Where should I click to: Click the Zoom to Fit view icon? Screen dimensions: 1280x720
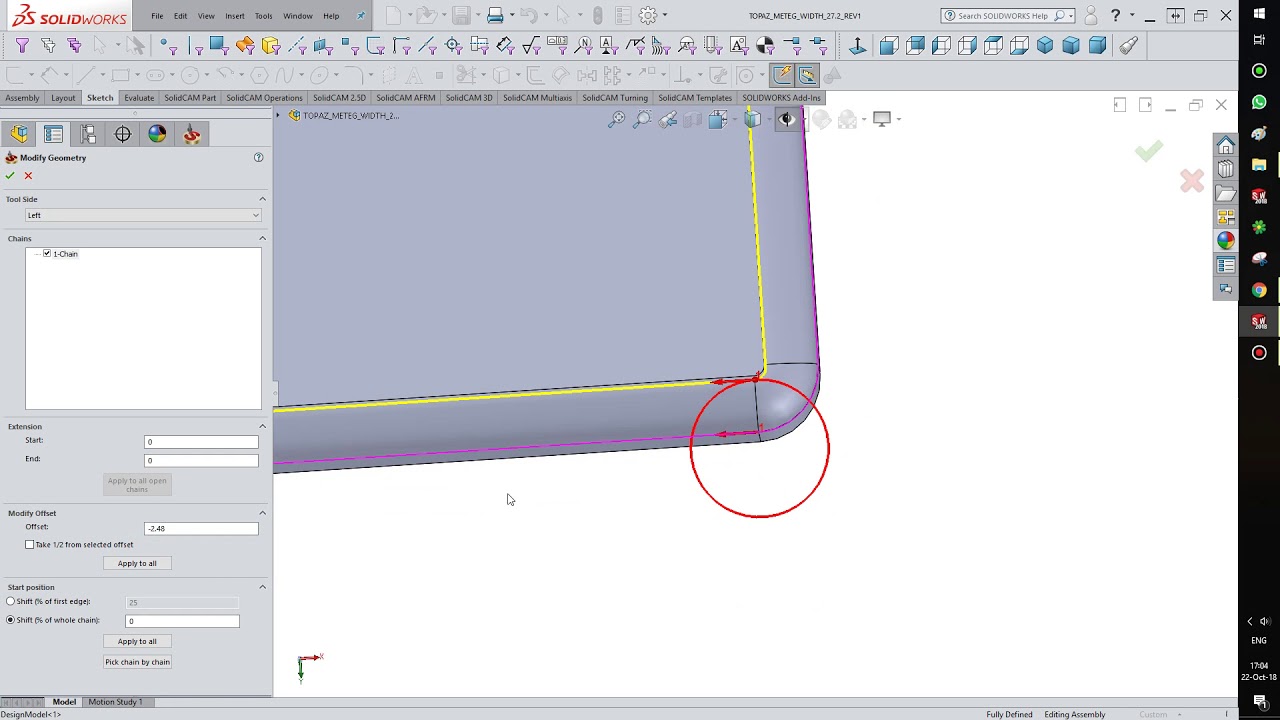pos(617,119)
